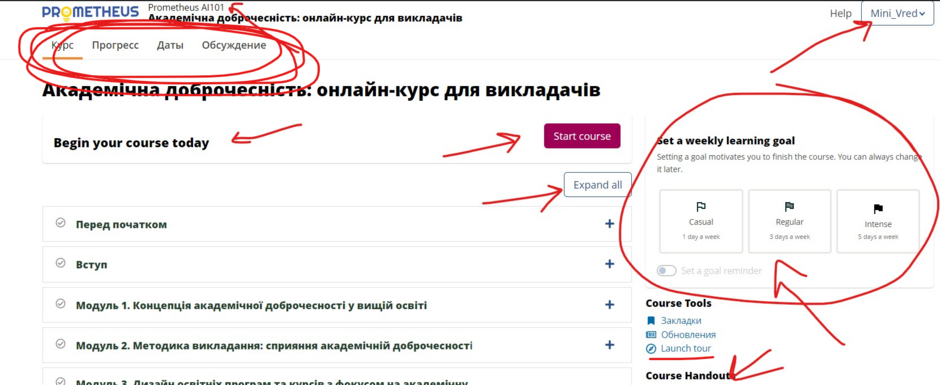Toggle the Set a goal reminder switch
This screenshot has width=940, height=385.
667,270
